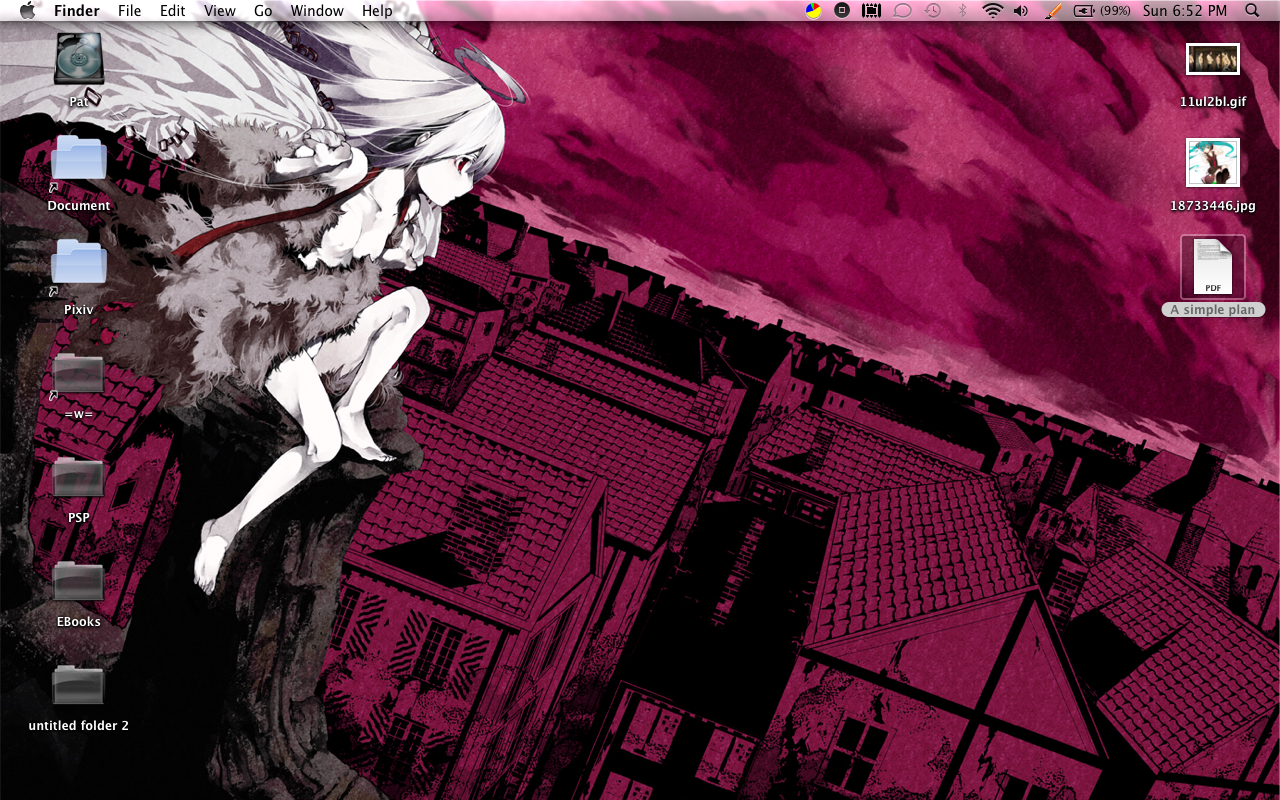Open the Time Machine menu bar icon
This screenshot has width=1280, height=800.
(x=932, y=11)
